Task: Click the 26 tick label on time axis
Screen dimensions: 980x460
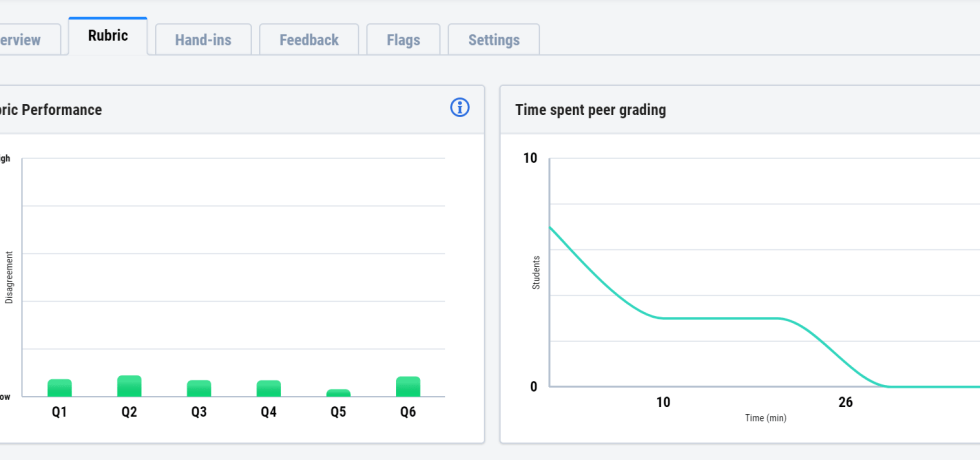Action: tap(845, 402)
